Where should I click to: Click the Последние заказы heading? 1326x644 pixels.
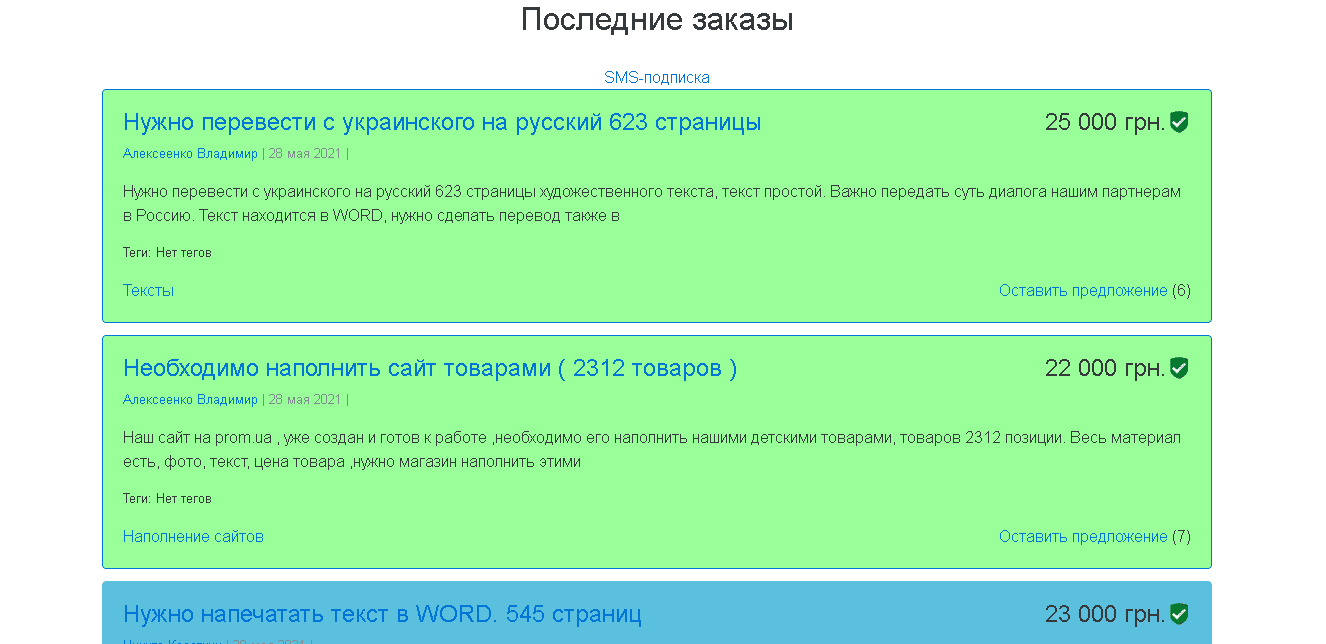(x=657, y=20)
